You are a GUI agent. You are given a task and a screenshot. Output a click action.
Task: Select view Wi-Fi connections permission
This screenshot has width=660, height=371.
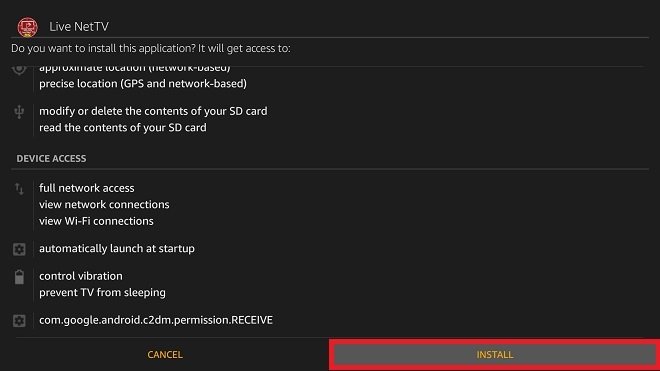[96, 221]
